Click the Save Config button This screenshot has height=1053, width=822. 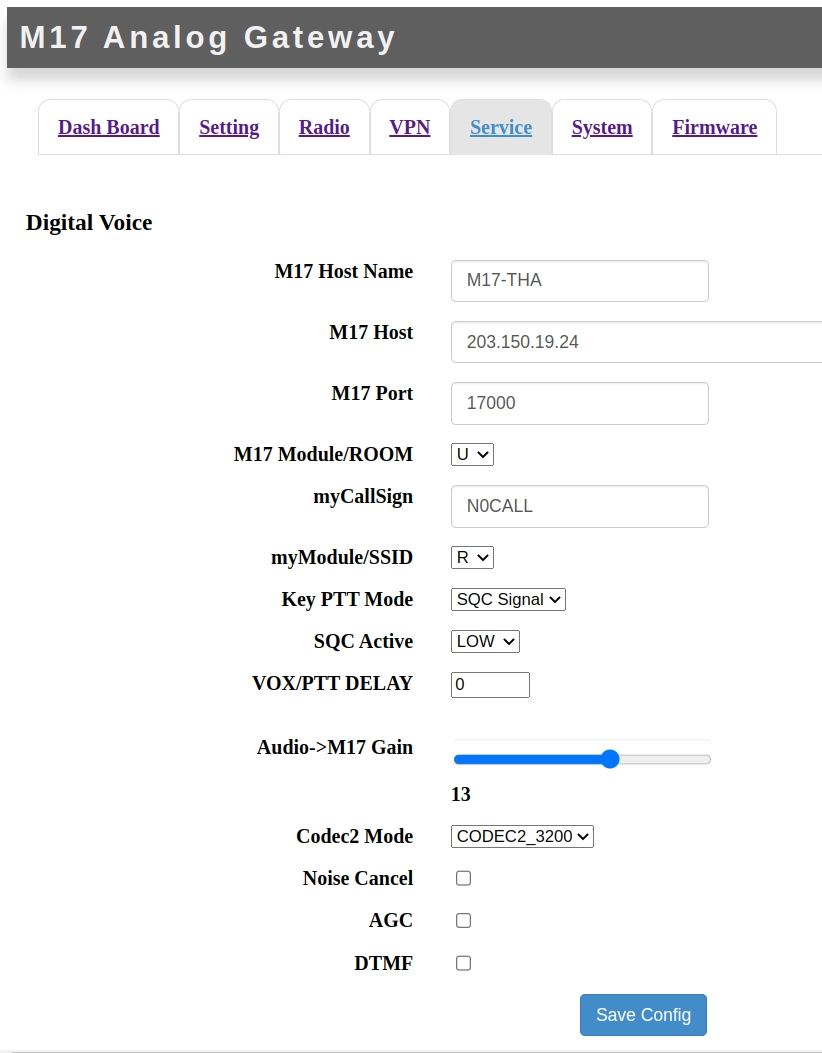coord(643,1015)
